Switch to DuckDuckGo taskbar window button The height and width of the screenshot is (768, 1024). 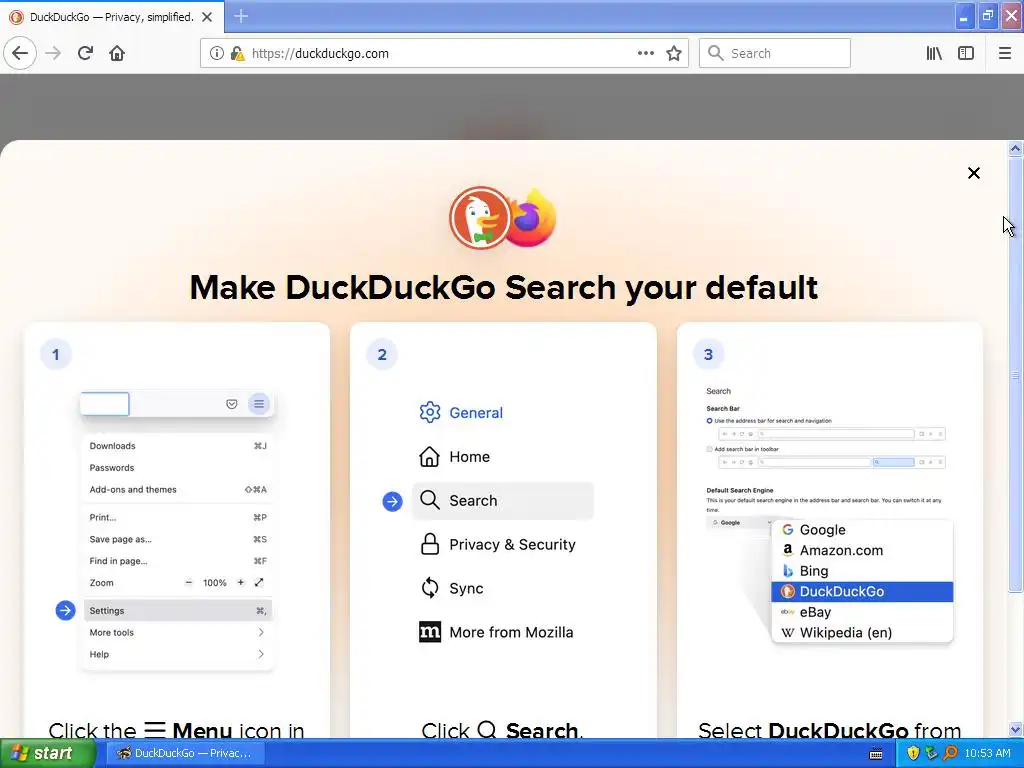[x=186, y=753]
